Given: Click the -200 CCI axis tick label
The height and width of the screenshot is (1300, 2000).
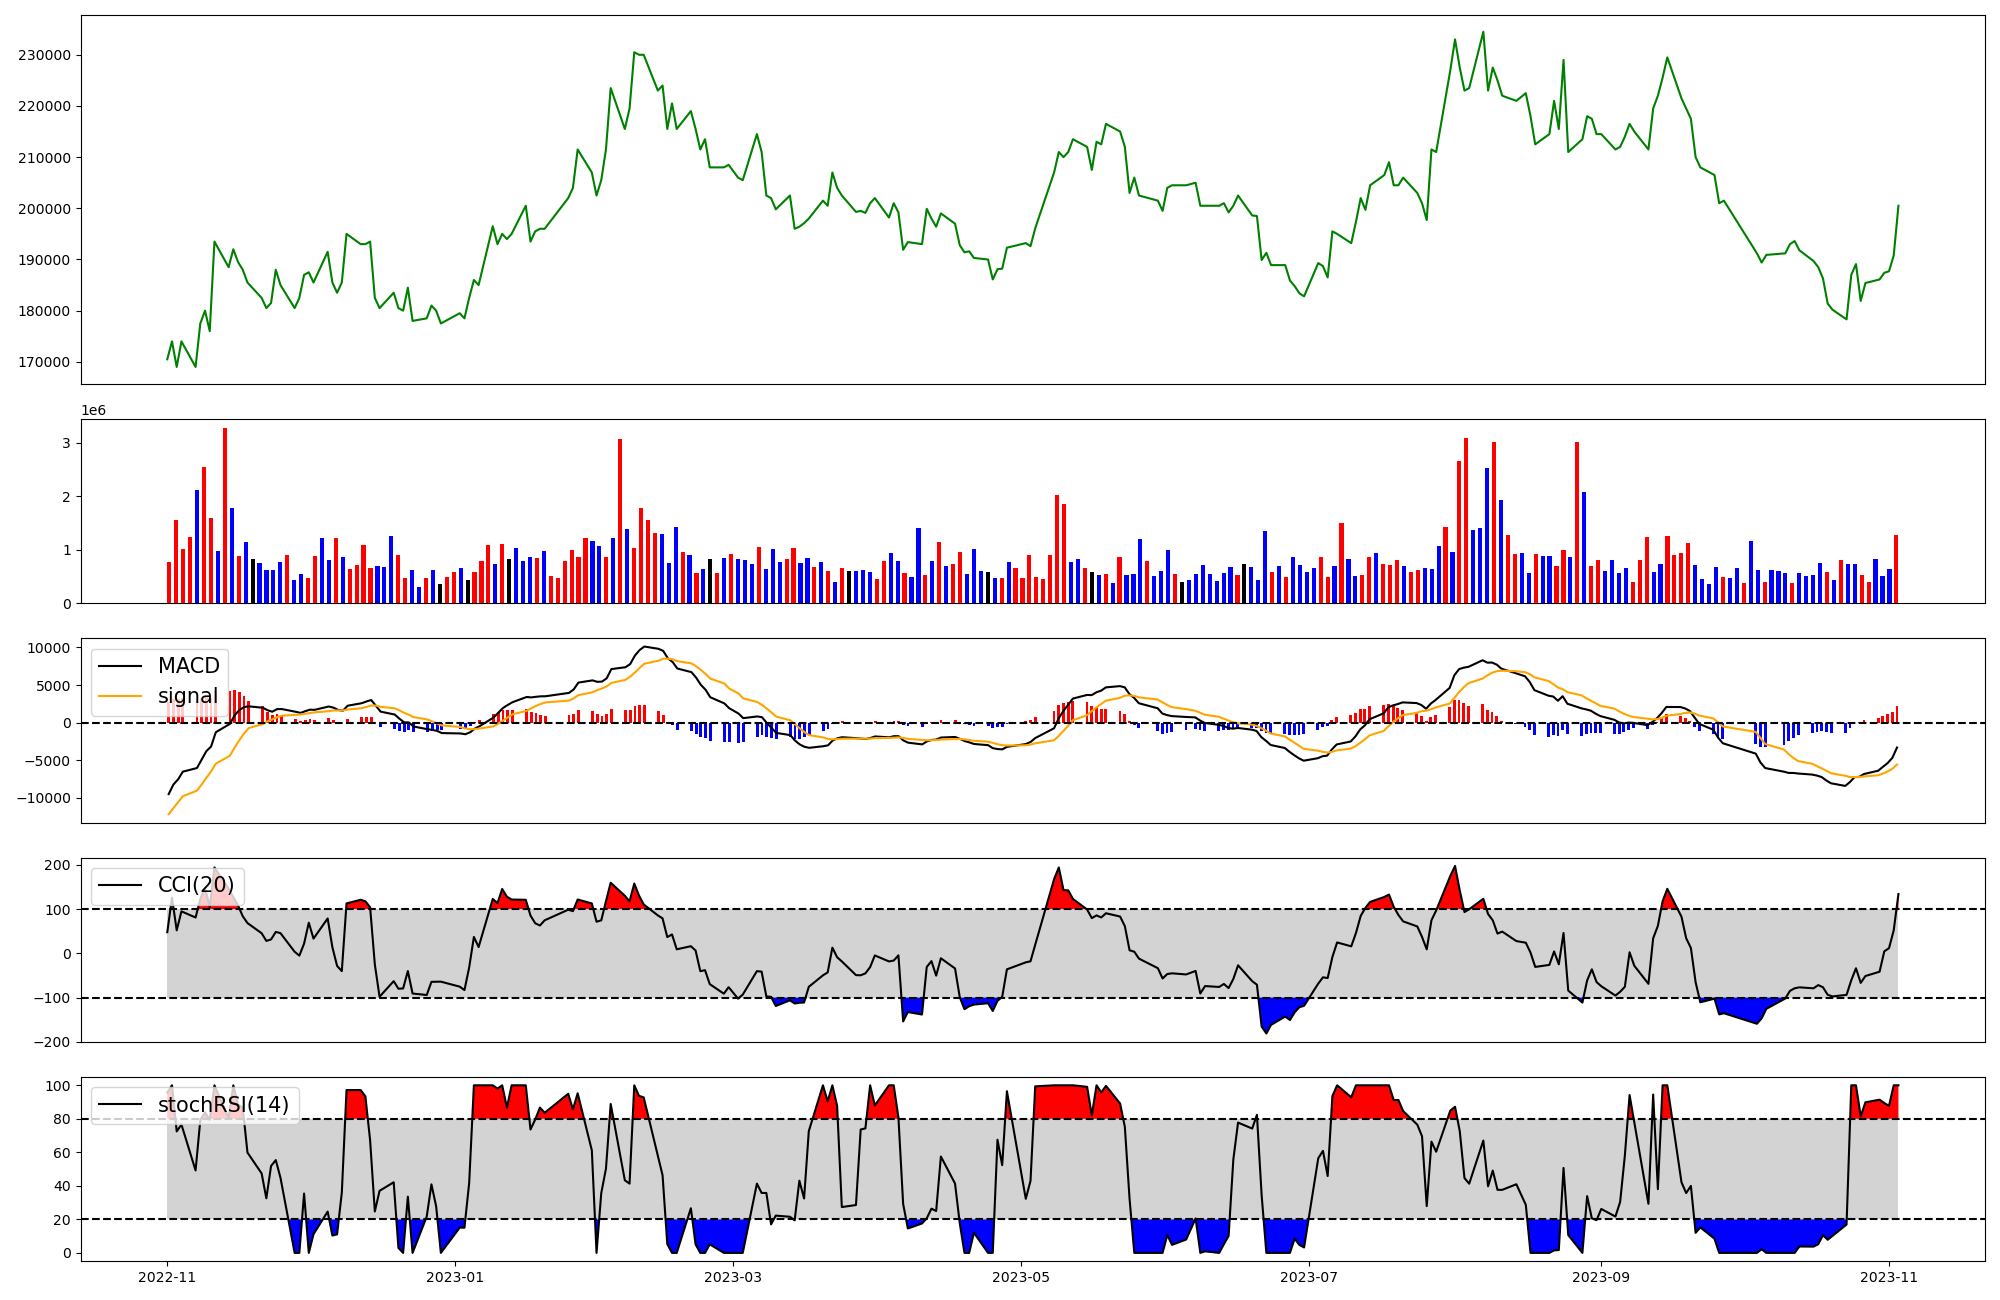Looking at the screenshot, I should (x=53, y=1042).
